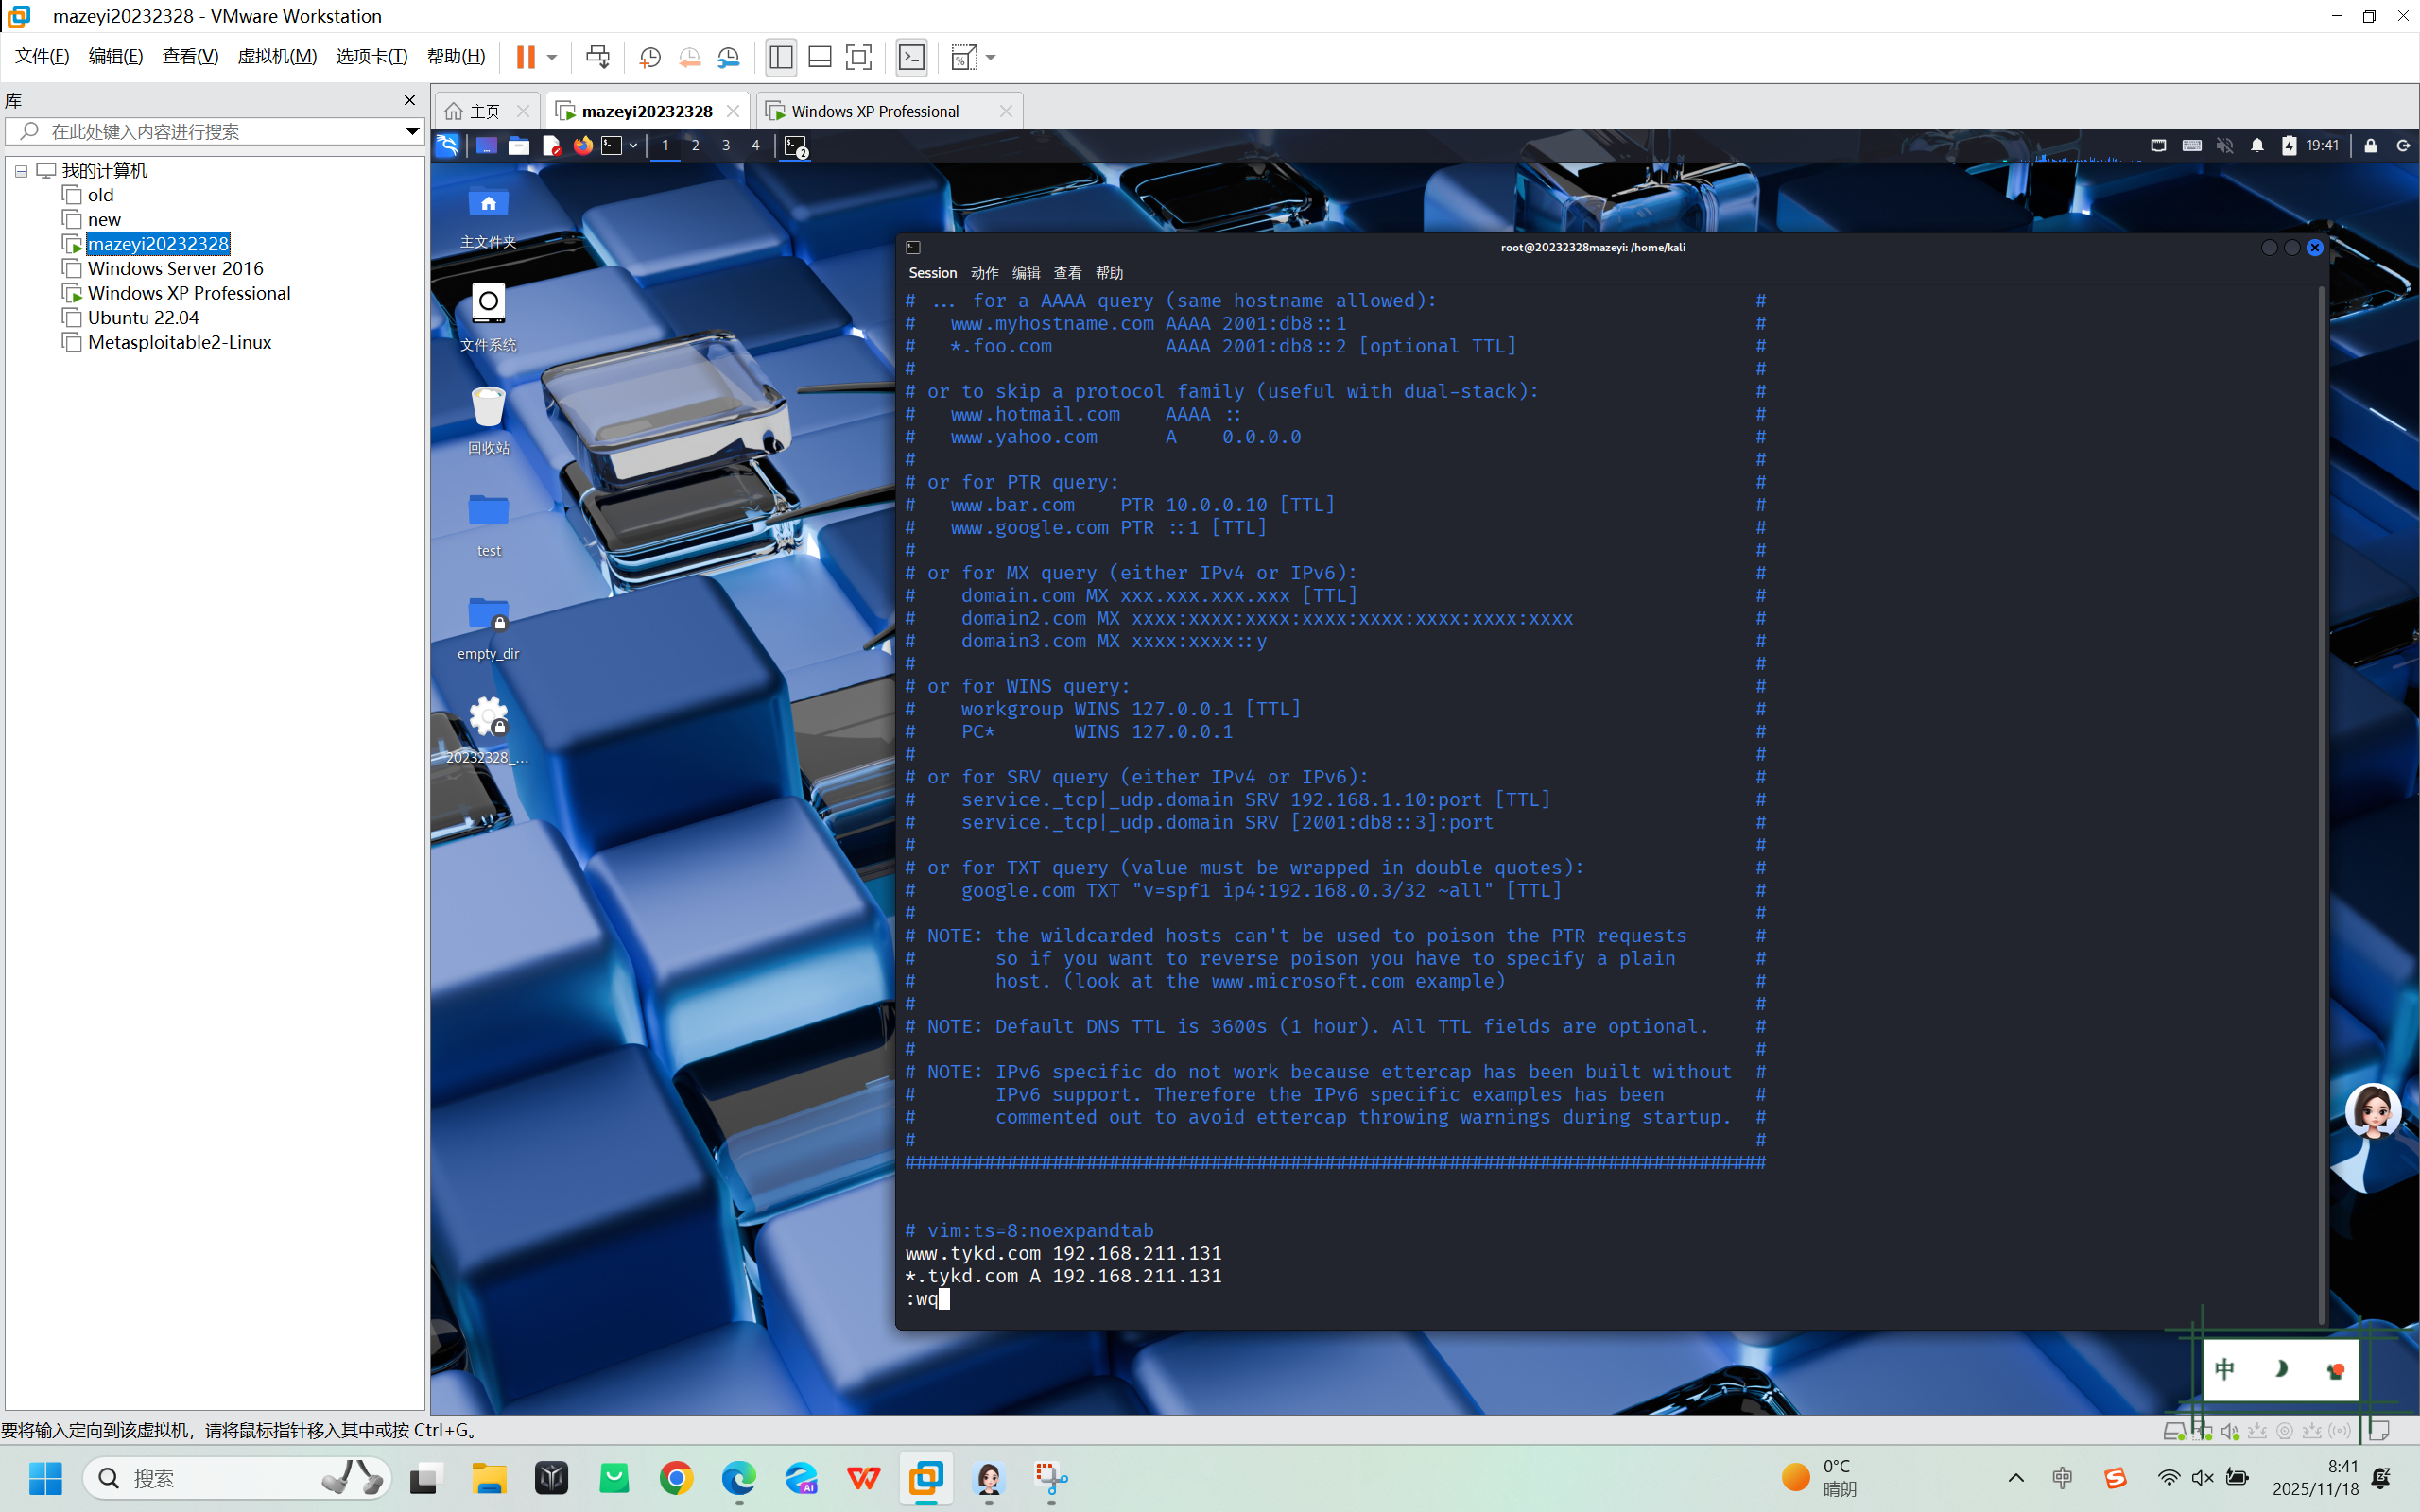Open the console view toolbar icon

click(x=911, y=57)
